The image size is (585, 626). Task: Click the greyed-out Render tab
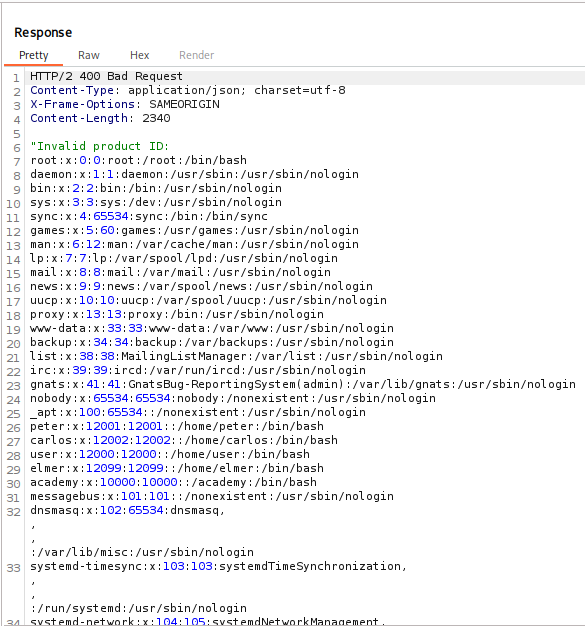(x=196, y=55)
